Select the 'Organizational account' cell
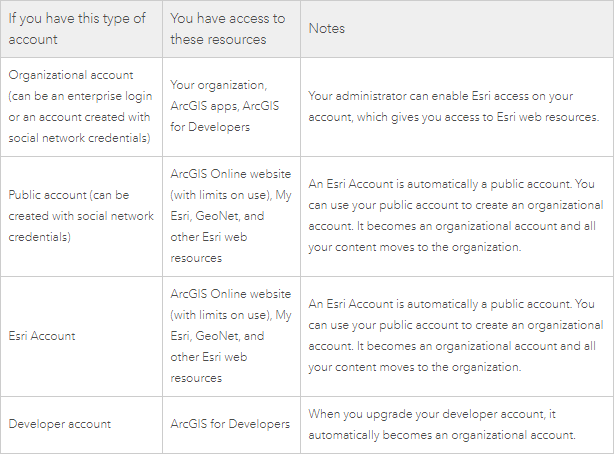The width and height of the screenshot is (615, 456). (82, 107)
